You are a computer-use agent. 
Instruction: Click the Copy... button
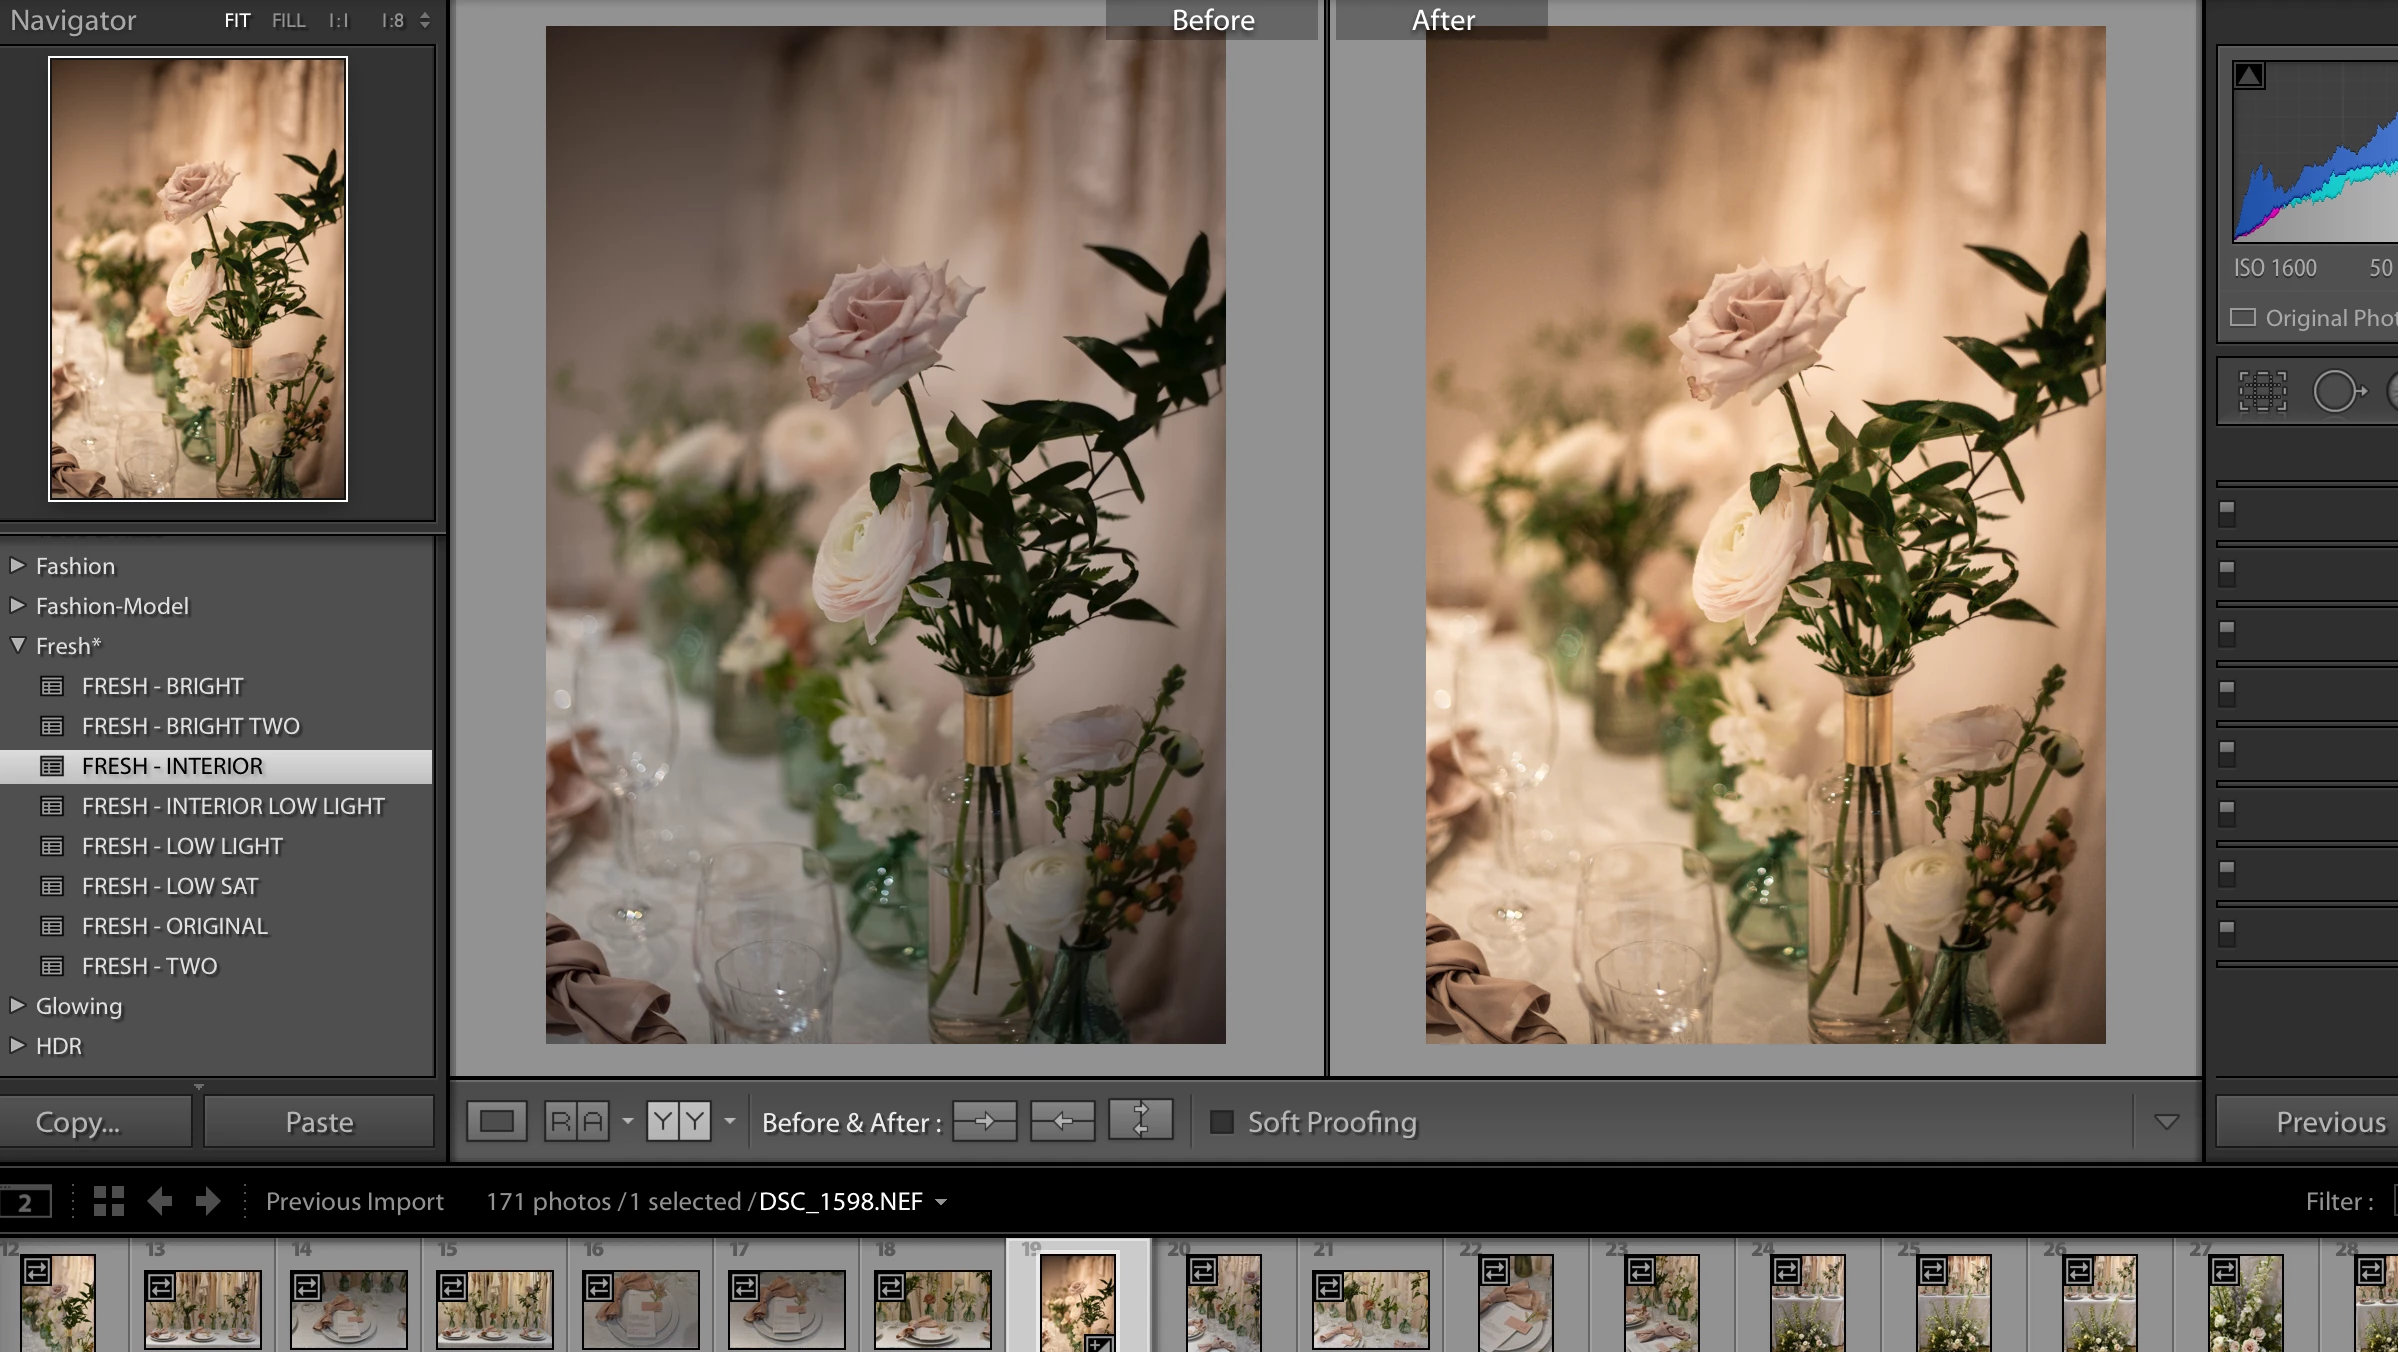[95, 1122]
